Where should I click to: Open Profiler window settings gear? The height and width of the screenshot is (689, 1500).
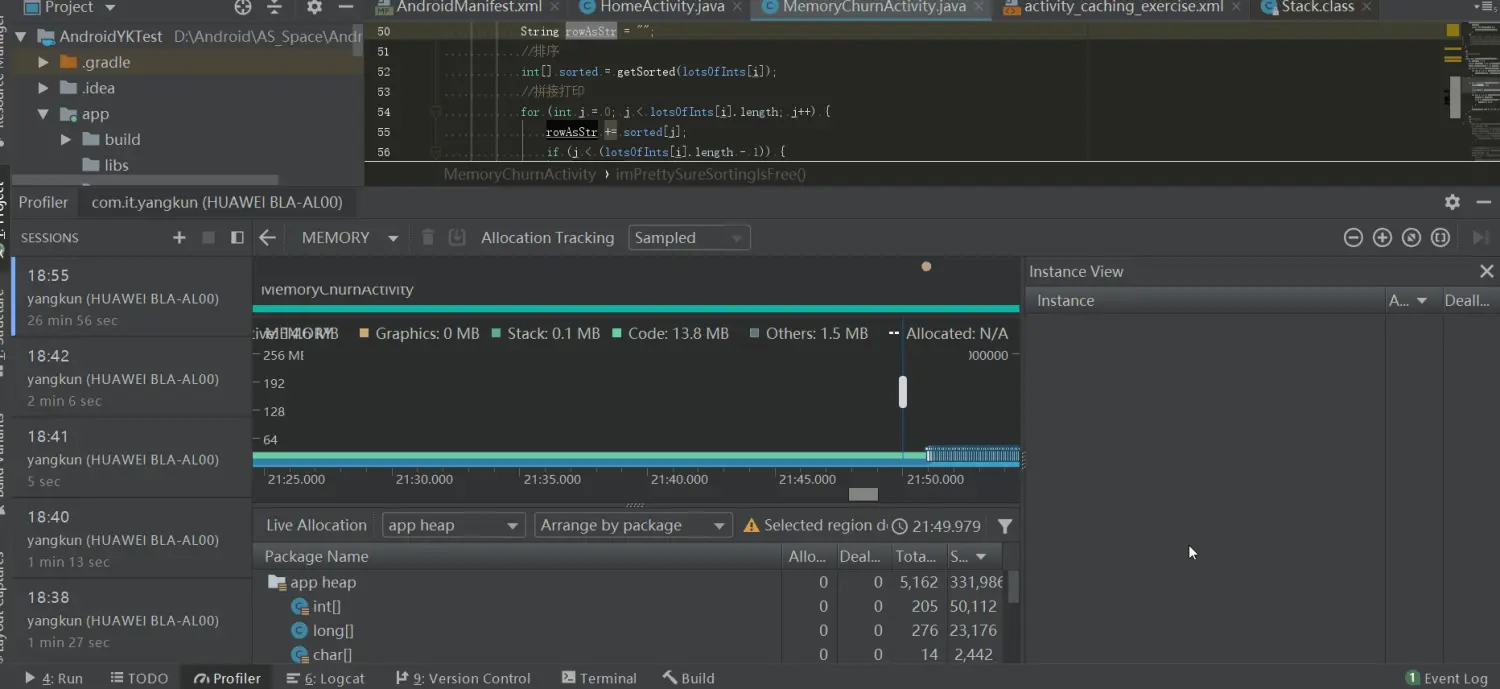pyautogui.click(x=1452, y=202)
